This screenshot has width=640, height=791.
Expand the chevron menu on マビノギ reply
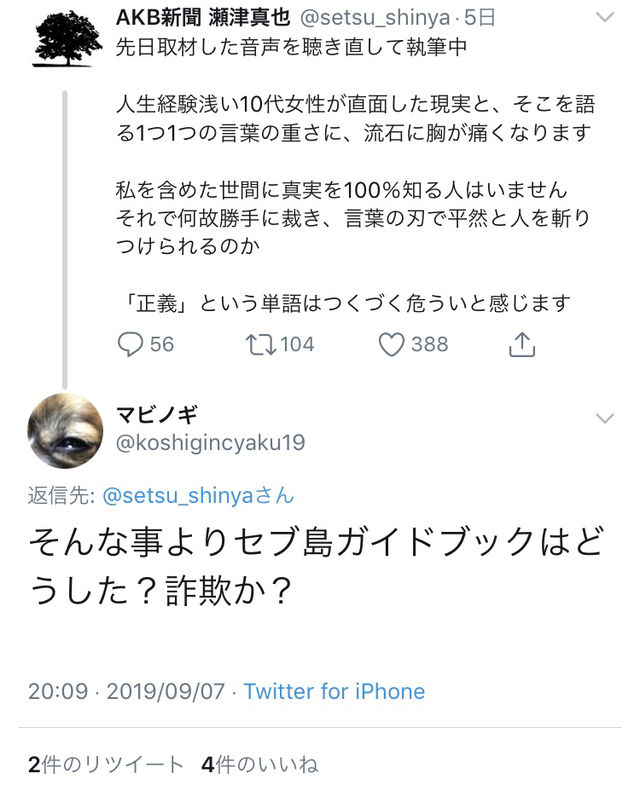point(605,418)
